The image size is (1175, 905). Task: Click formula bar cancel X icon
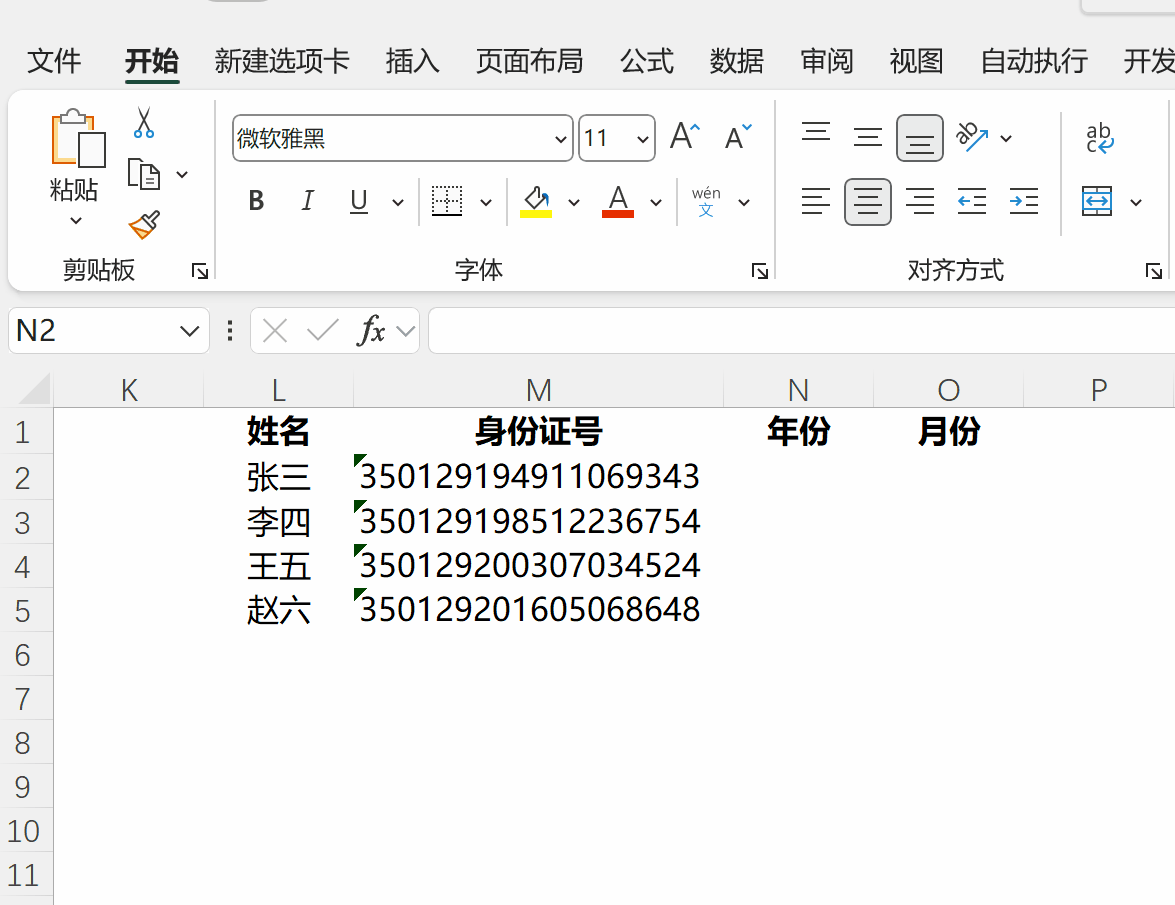click(275, 330)
